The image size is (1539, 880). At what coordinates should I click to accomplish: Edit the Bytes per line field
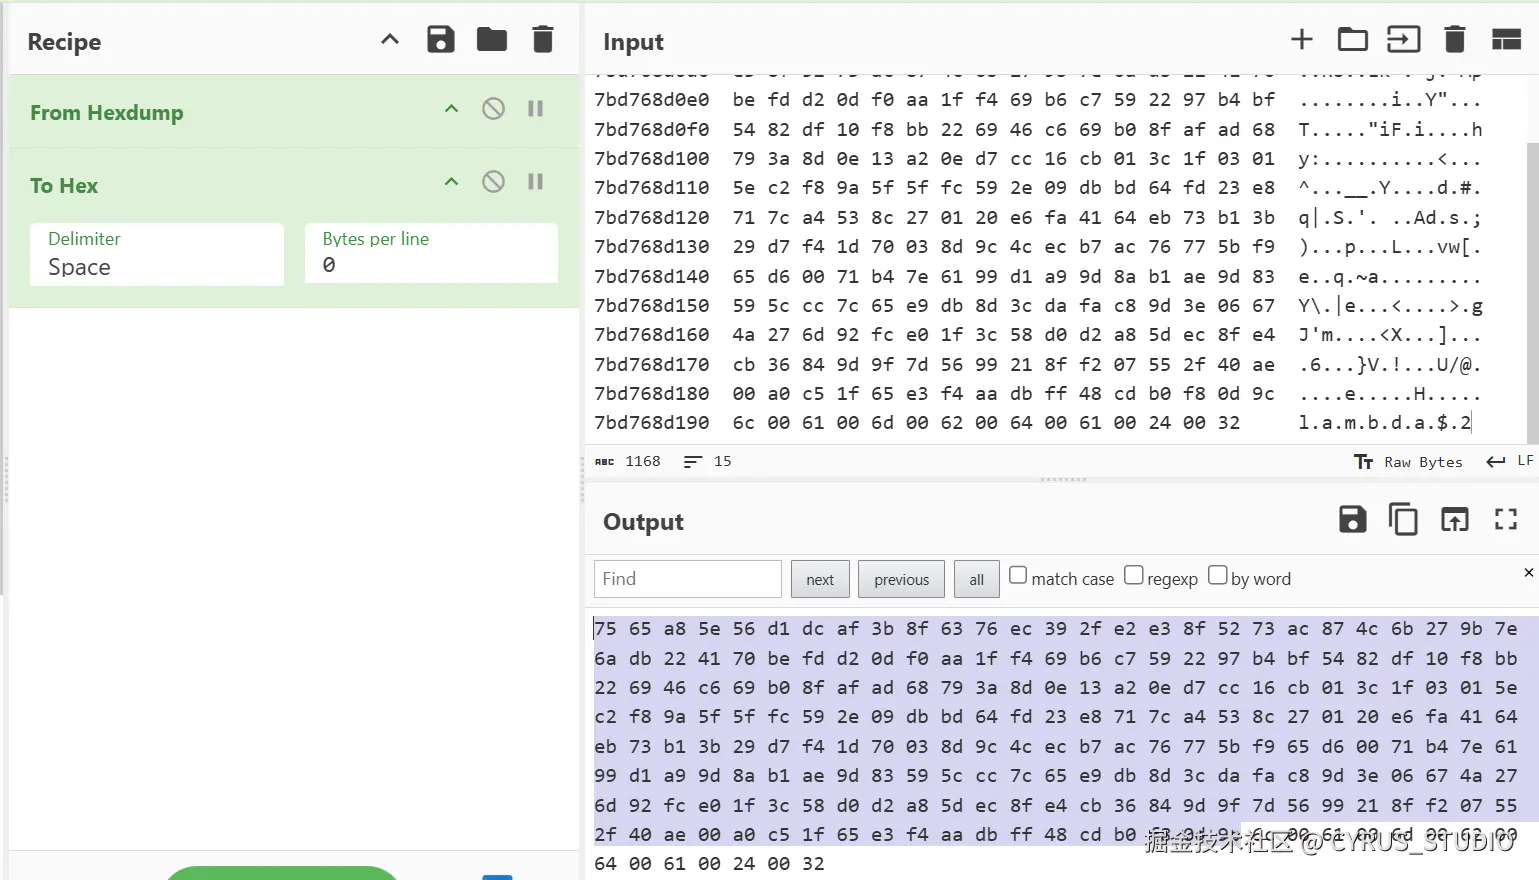[431, 254]
